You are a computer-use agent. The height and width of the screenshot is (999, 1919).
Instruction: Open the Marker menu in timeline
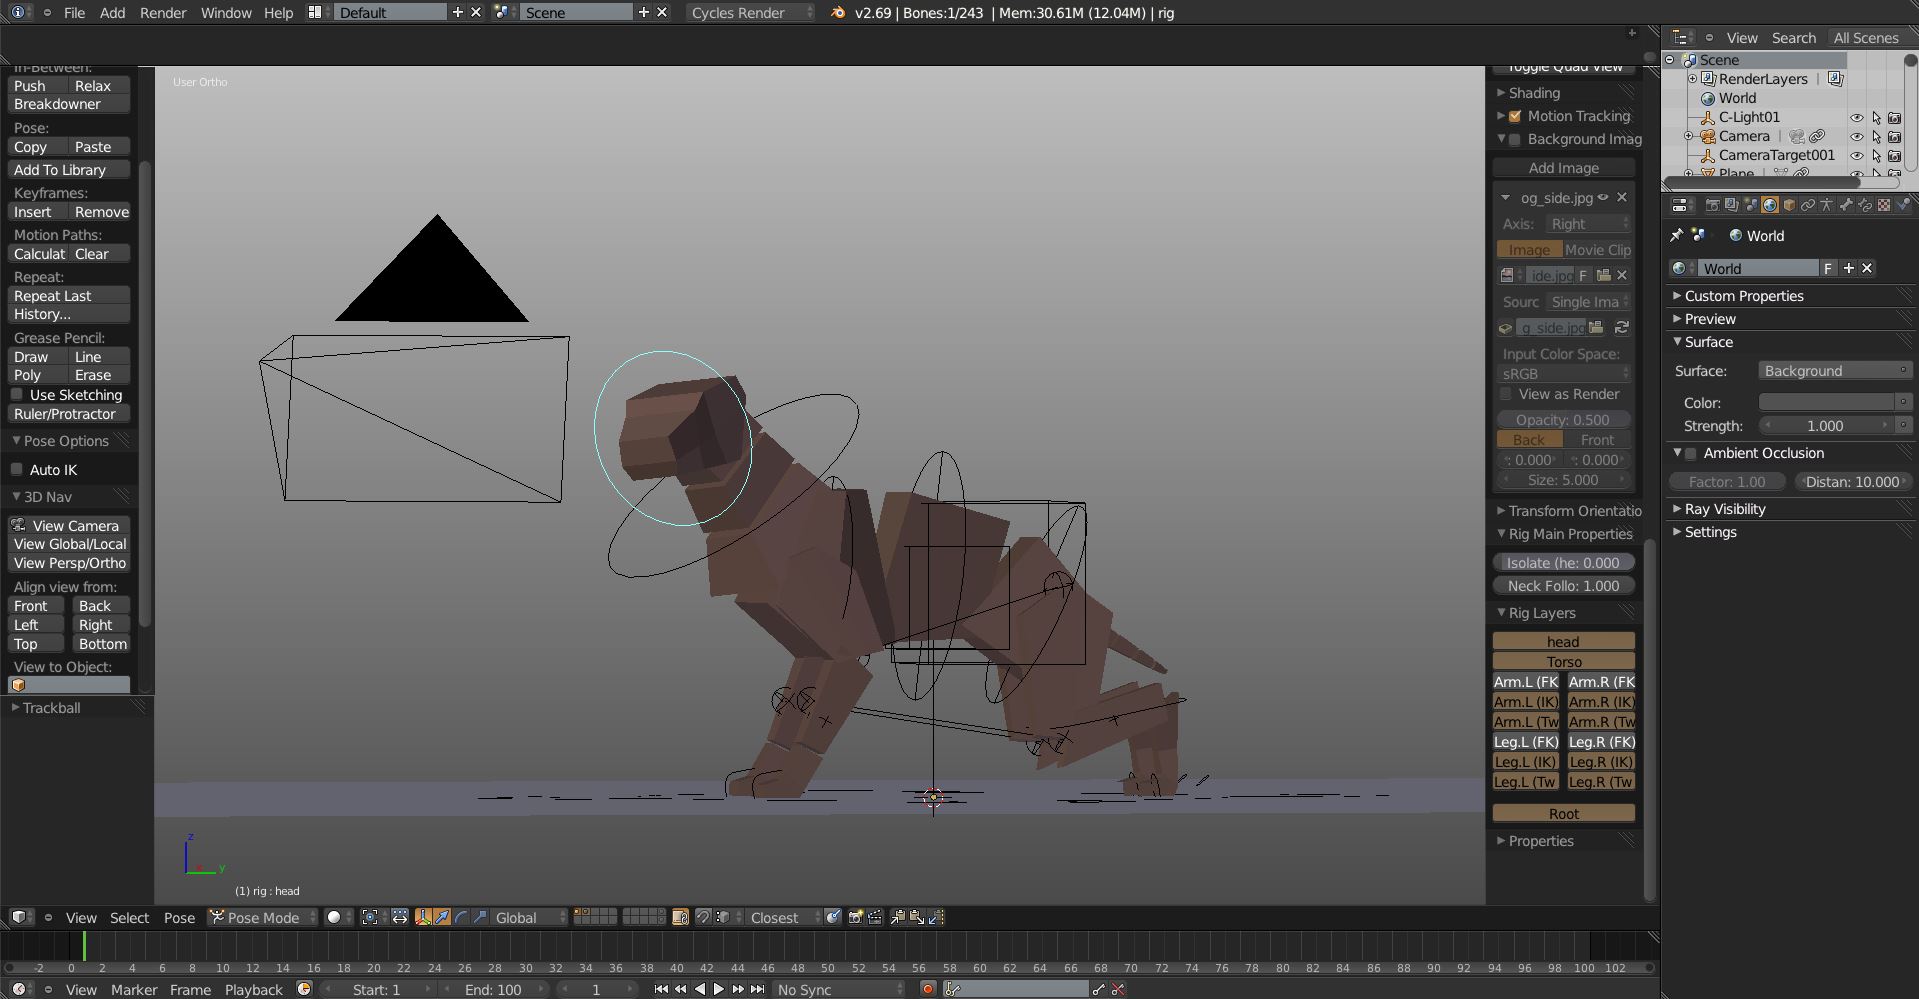pyautogui.click(x=134, y=989)
